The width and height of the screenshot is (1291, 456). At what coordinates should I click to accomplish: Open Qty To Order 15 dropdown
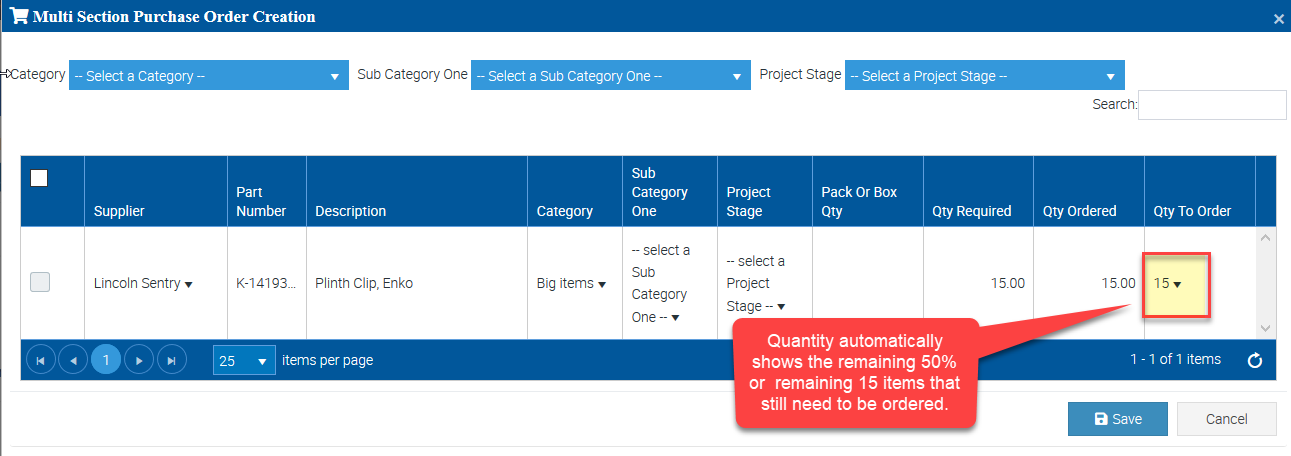1168,284
